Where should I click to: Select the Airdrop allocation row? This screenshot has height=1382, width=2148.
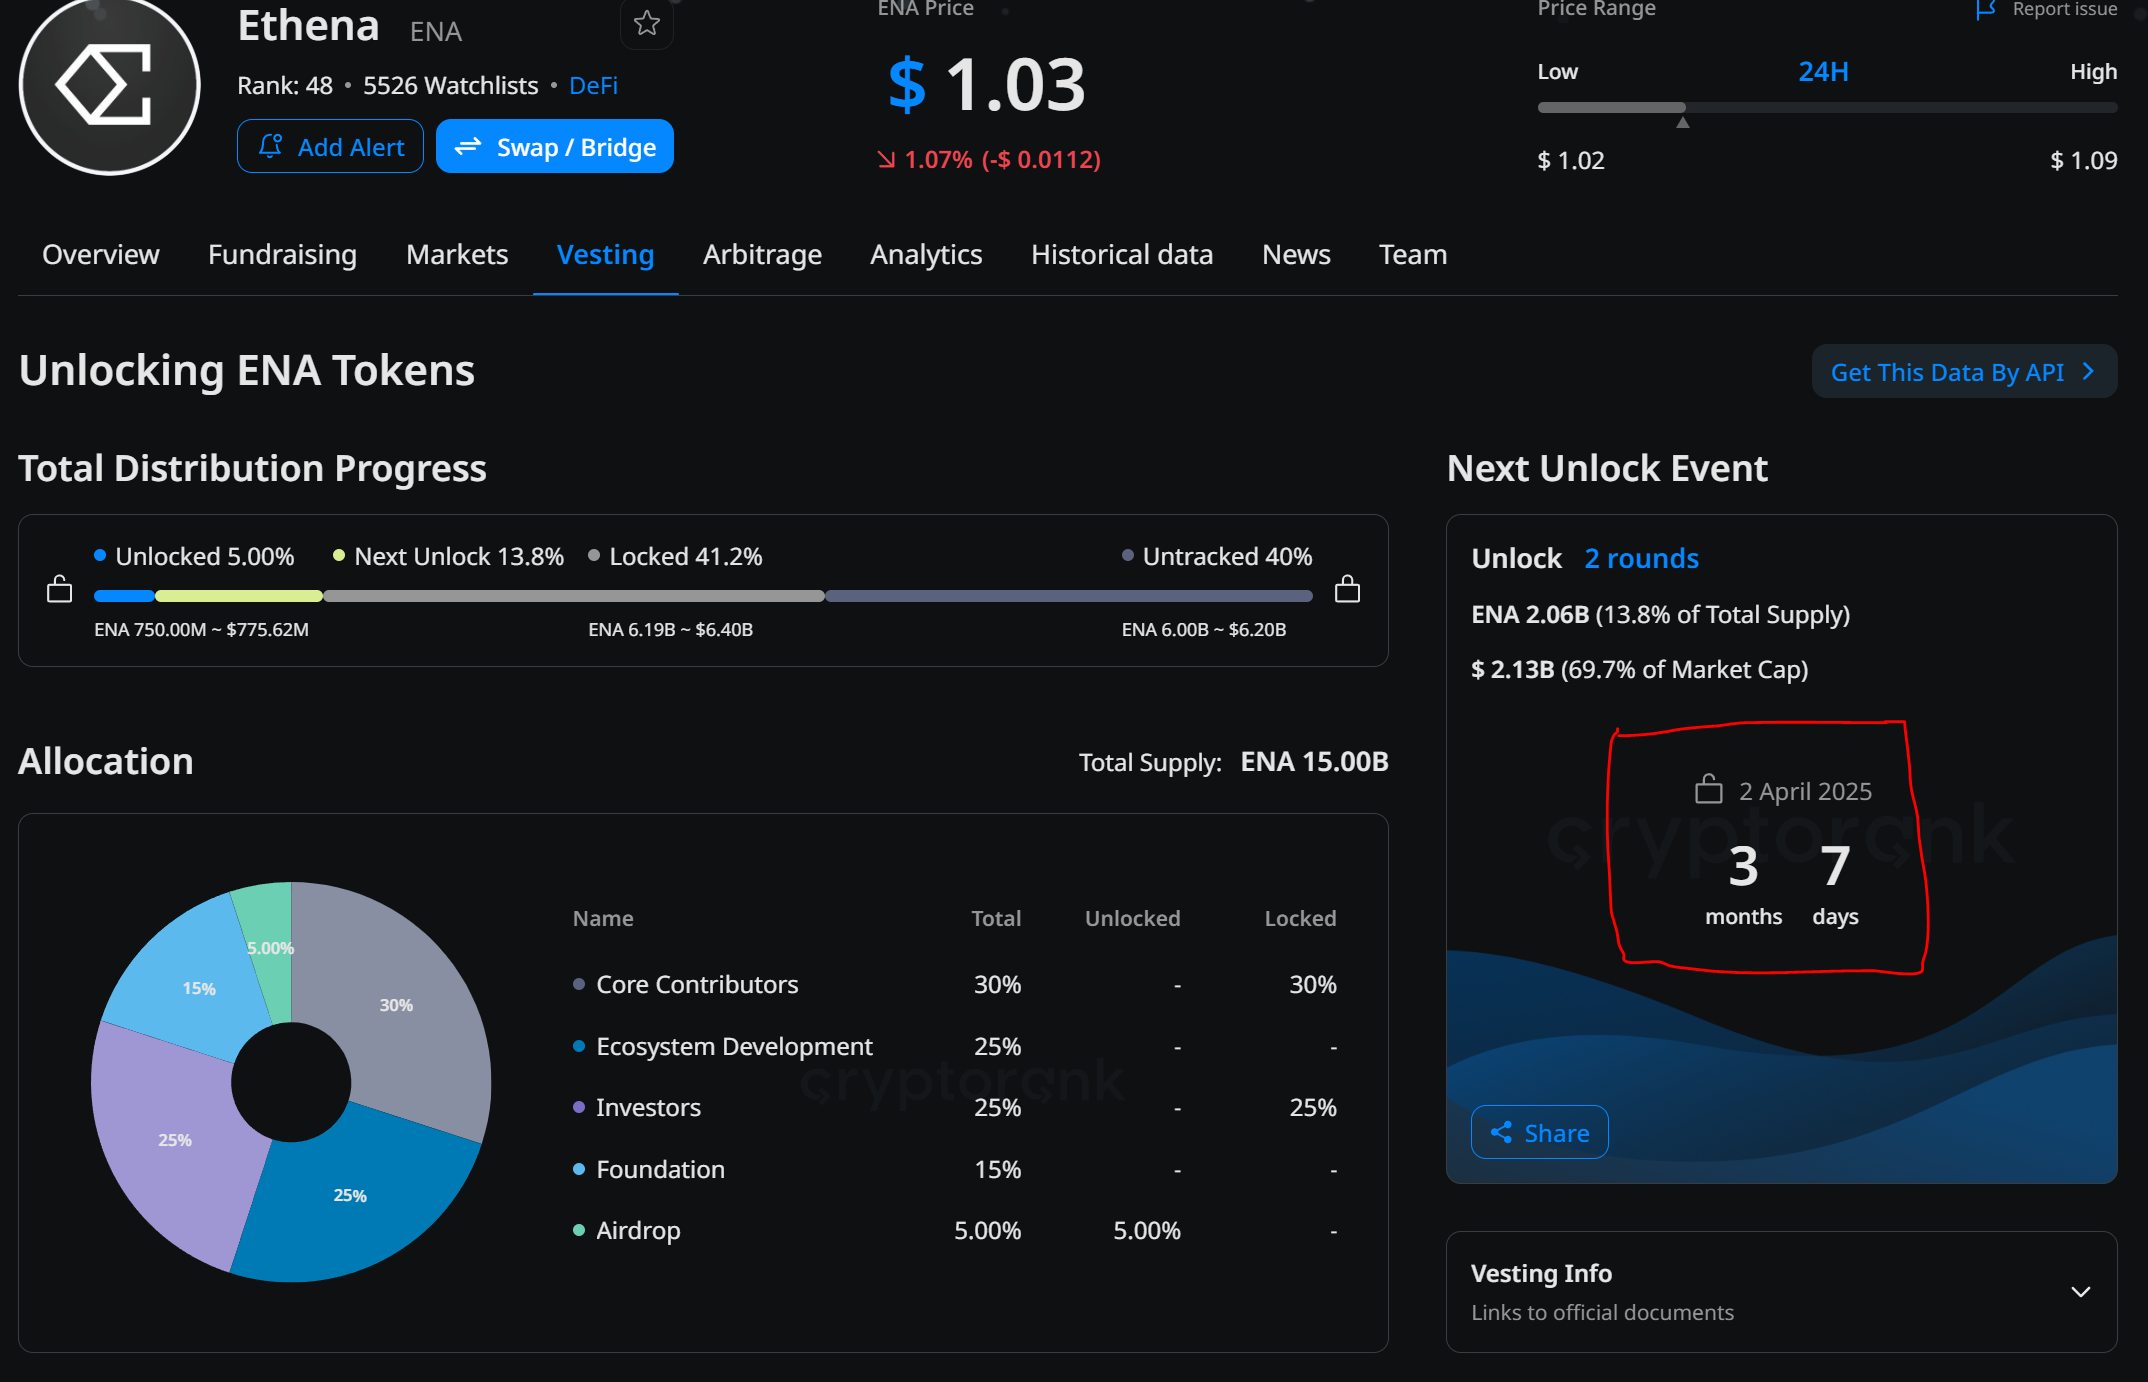click(x=638, y=1230)
